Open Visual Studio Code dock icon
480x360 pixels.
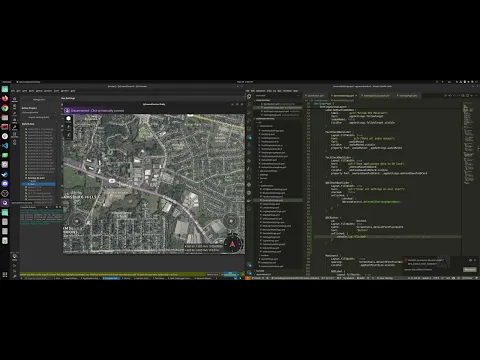coord(5,146)
